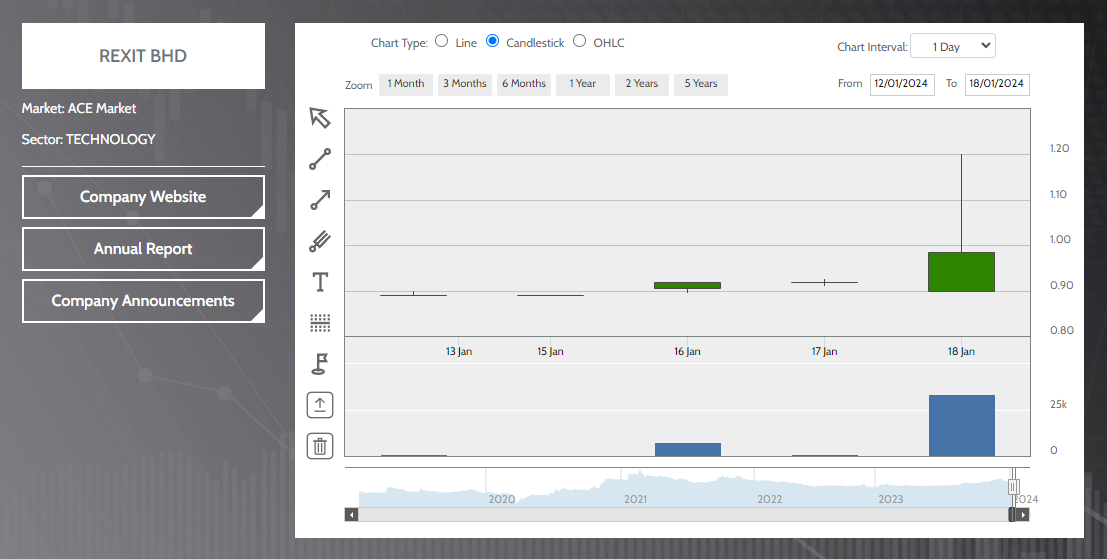The image size is (1107, 559).
Task: Click the navigator scroll right arrow
Action: pyautogui.click(x=1023, y=515)
